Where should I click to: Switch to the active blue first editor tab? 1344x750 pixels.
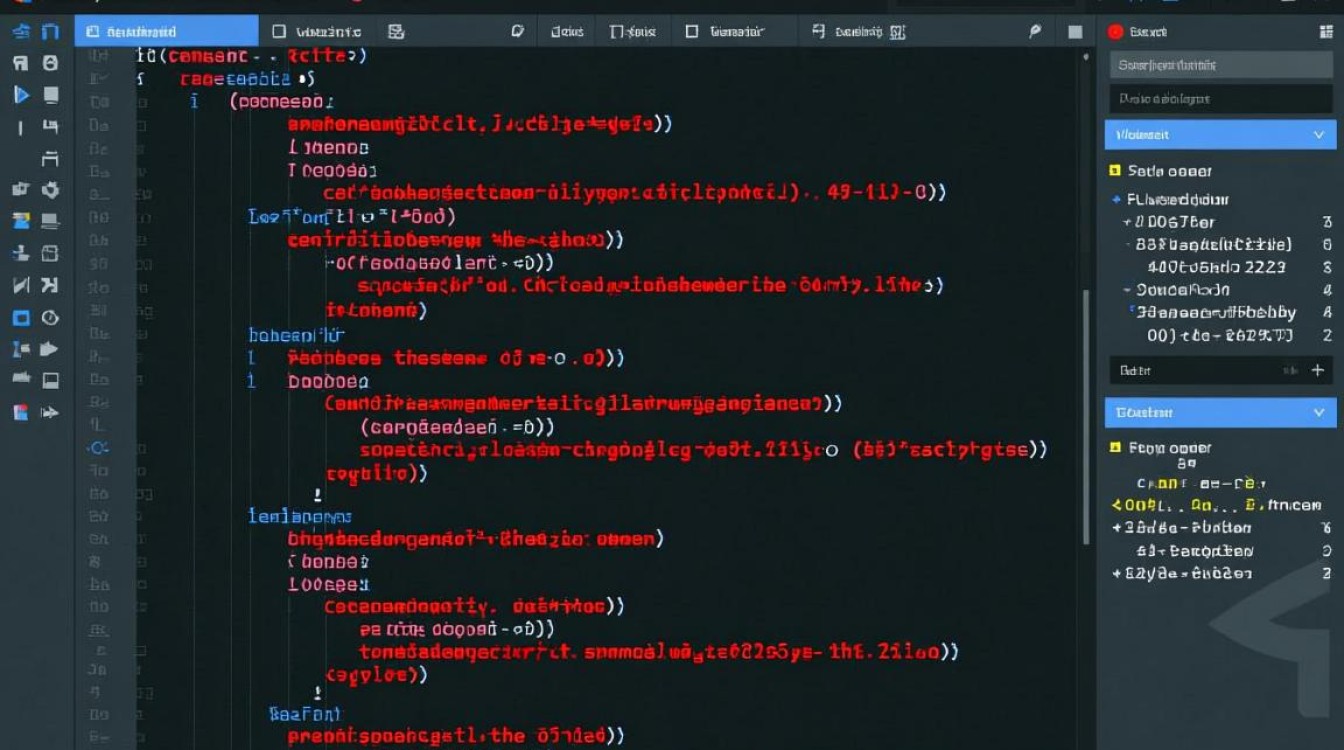(x=166, y=32)
